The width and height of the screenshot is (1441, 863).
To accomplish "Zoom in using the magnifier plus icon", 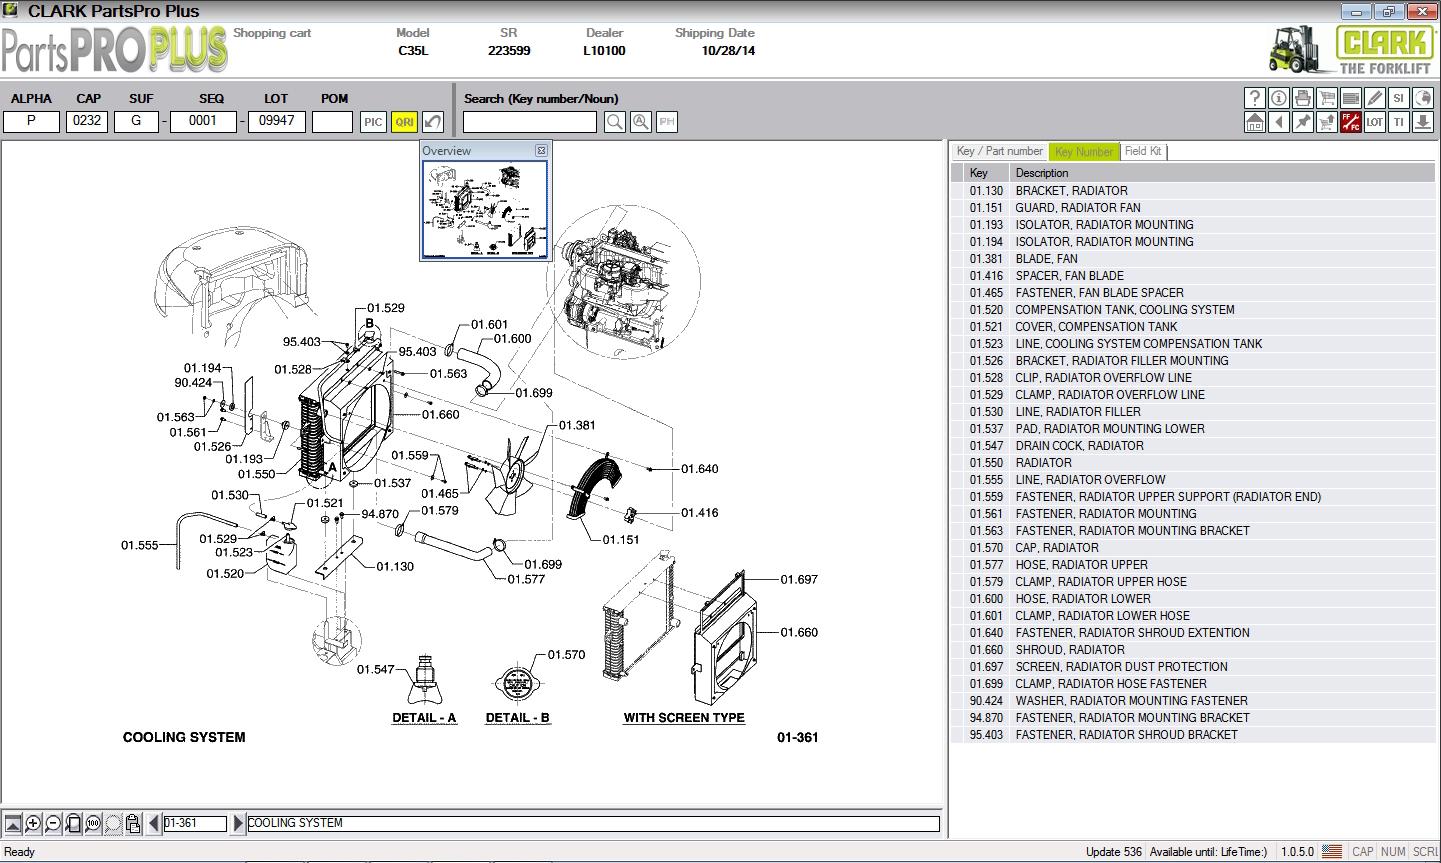I will point(32,824).
